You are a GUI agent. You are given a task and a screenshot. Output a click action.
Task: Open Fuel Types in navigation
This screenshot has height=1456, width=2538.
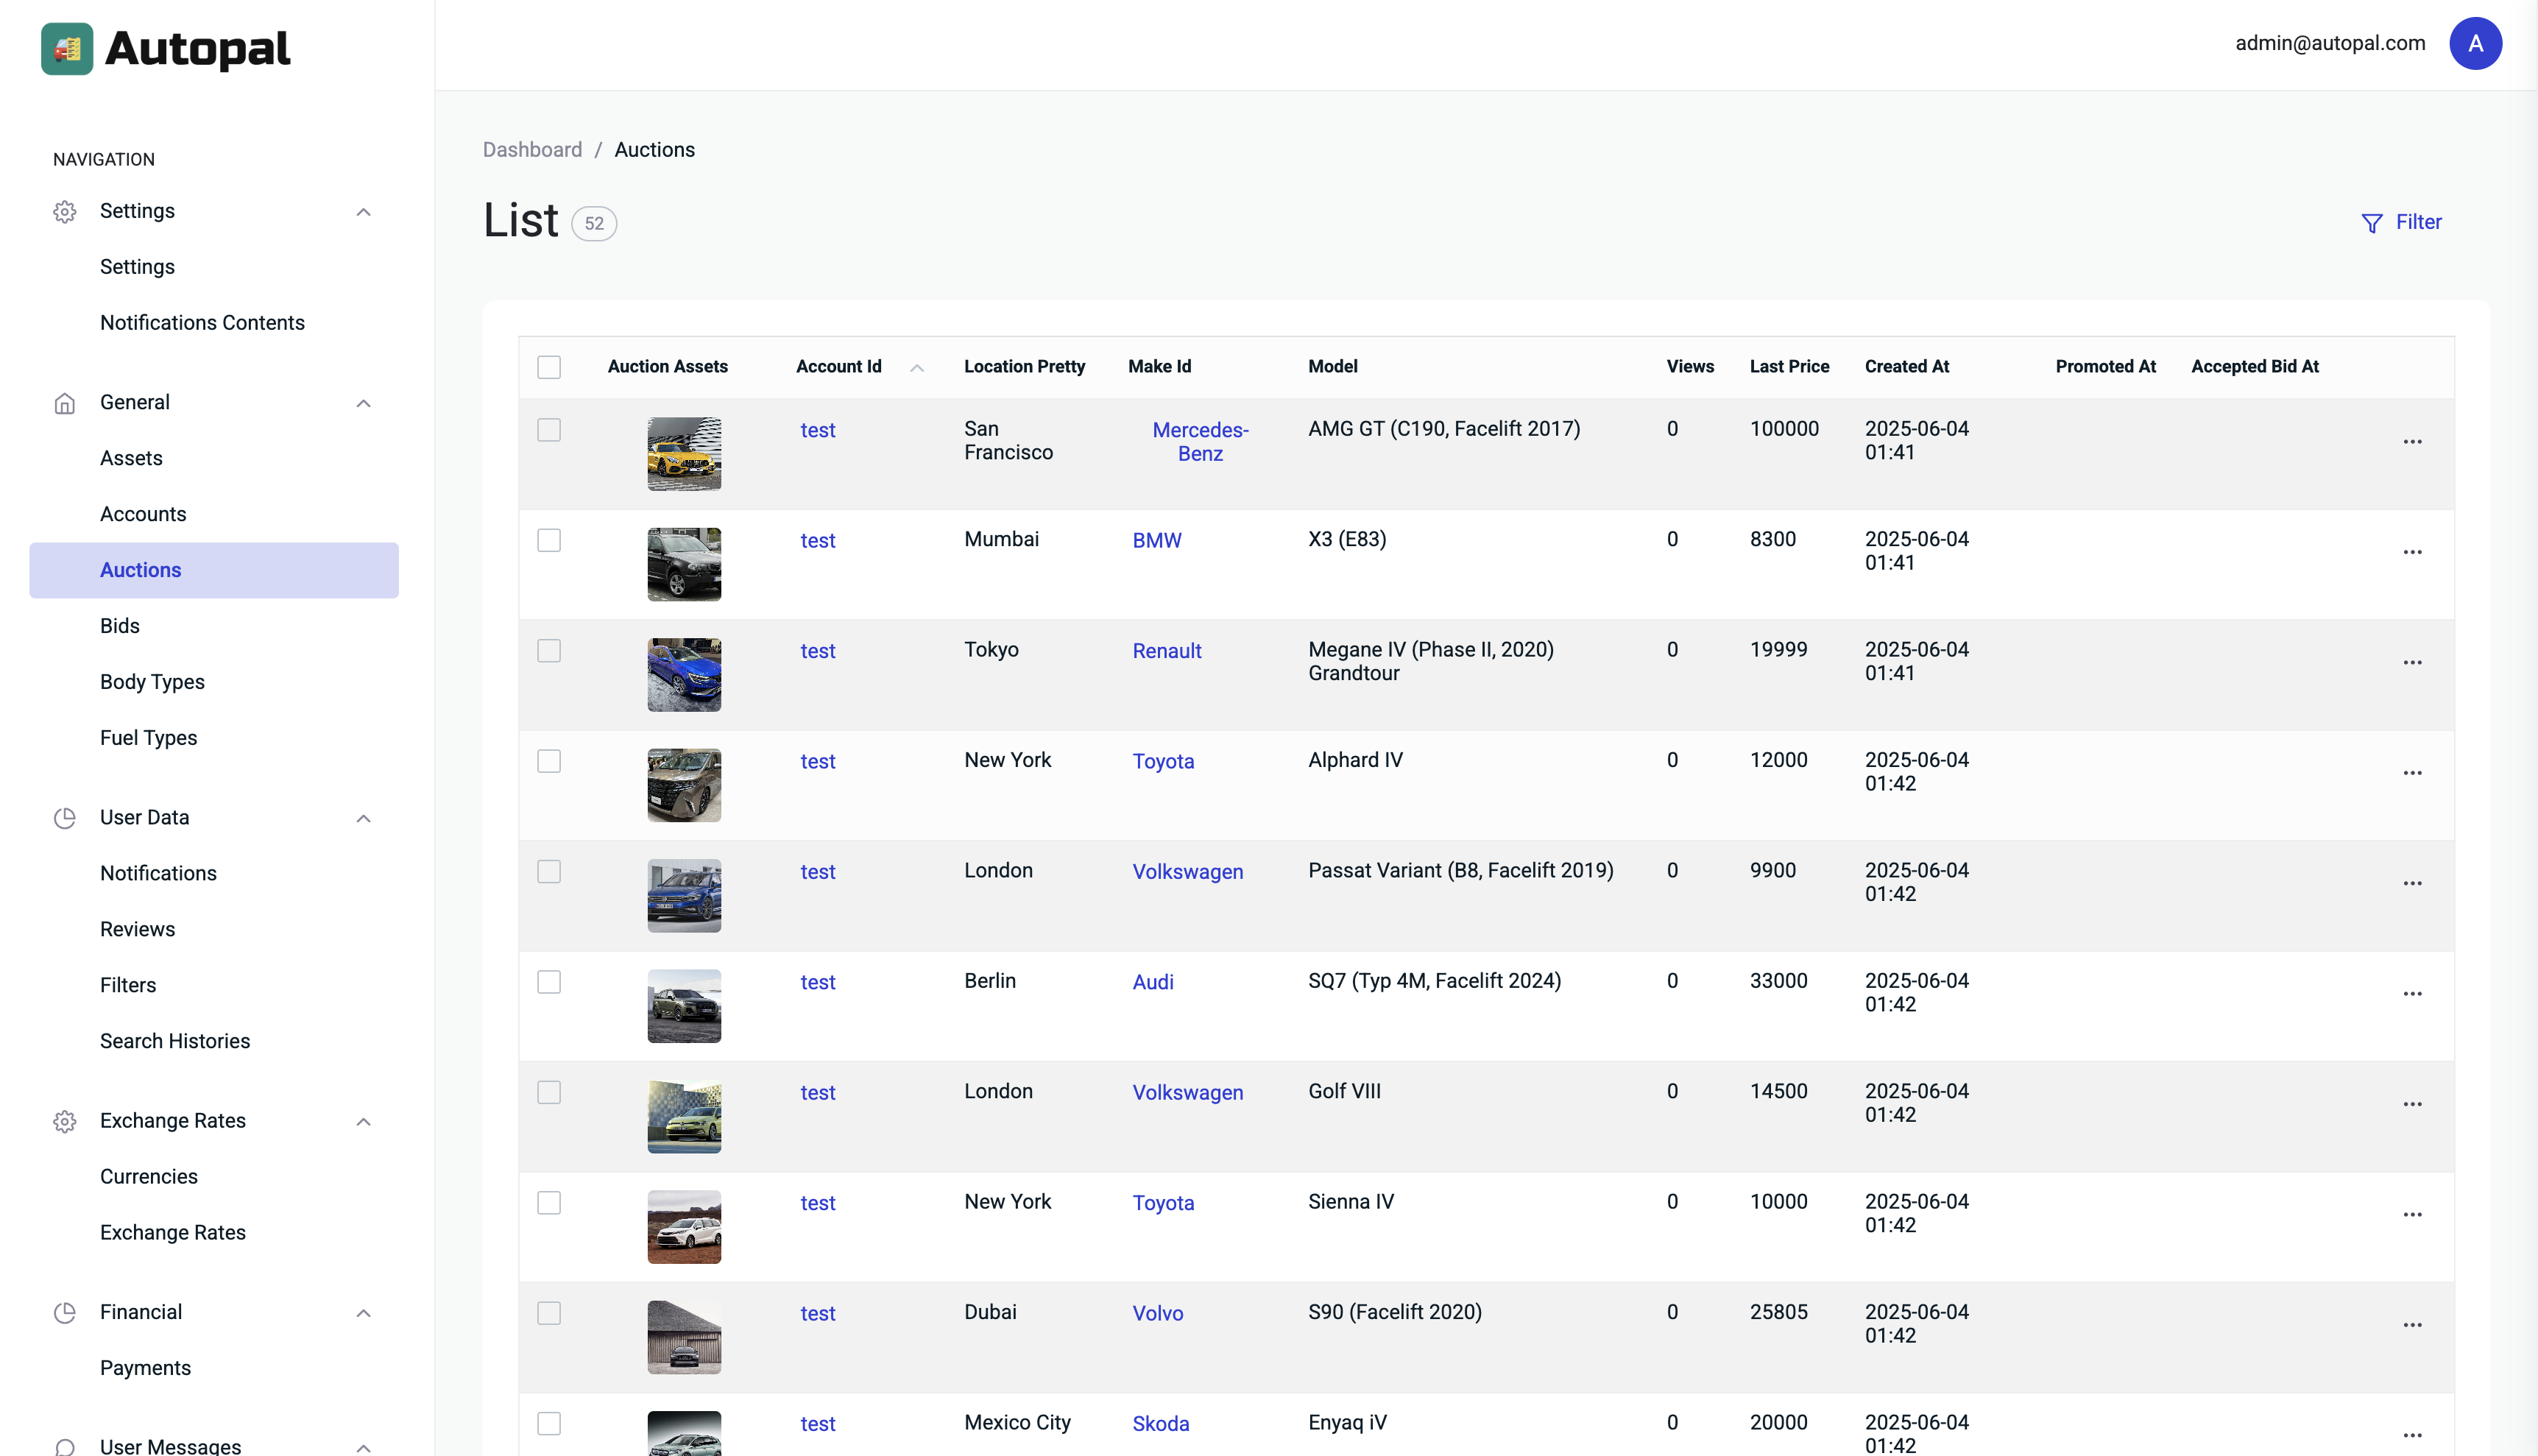149,738
